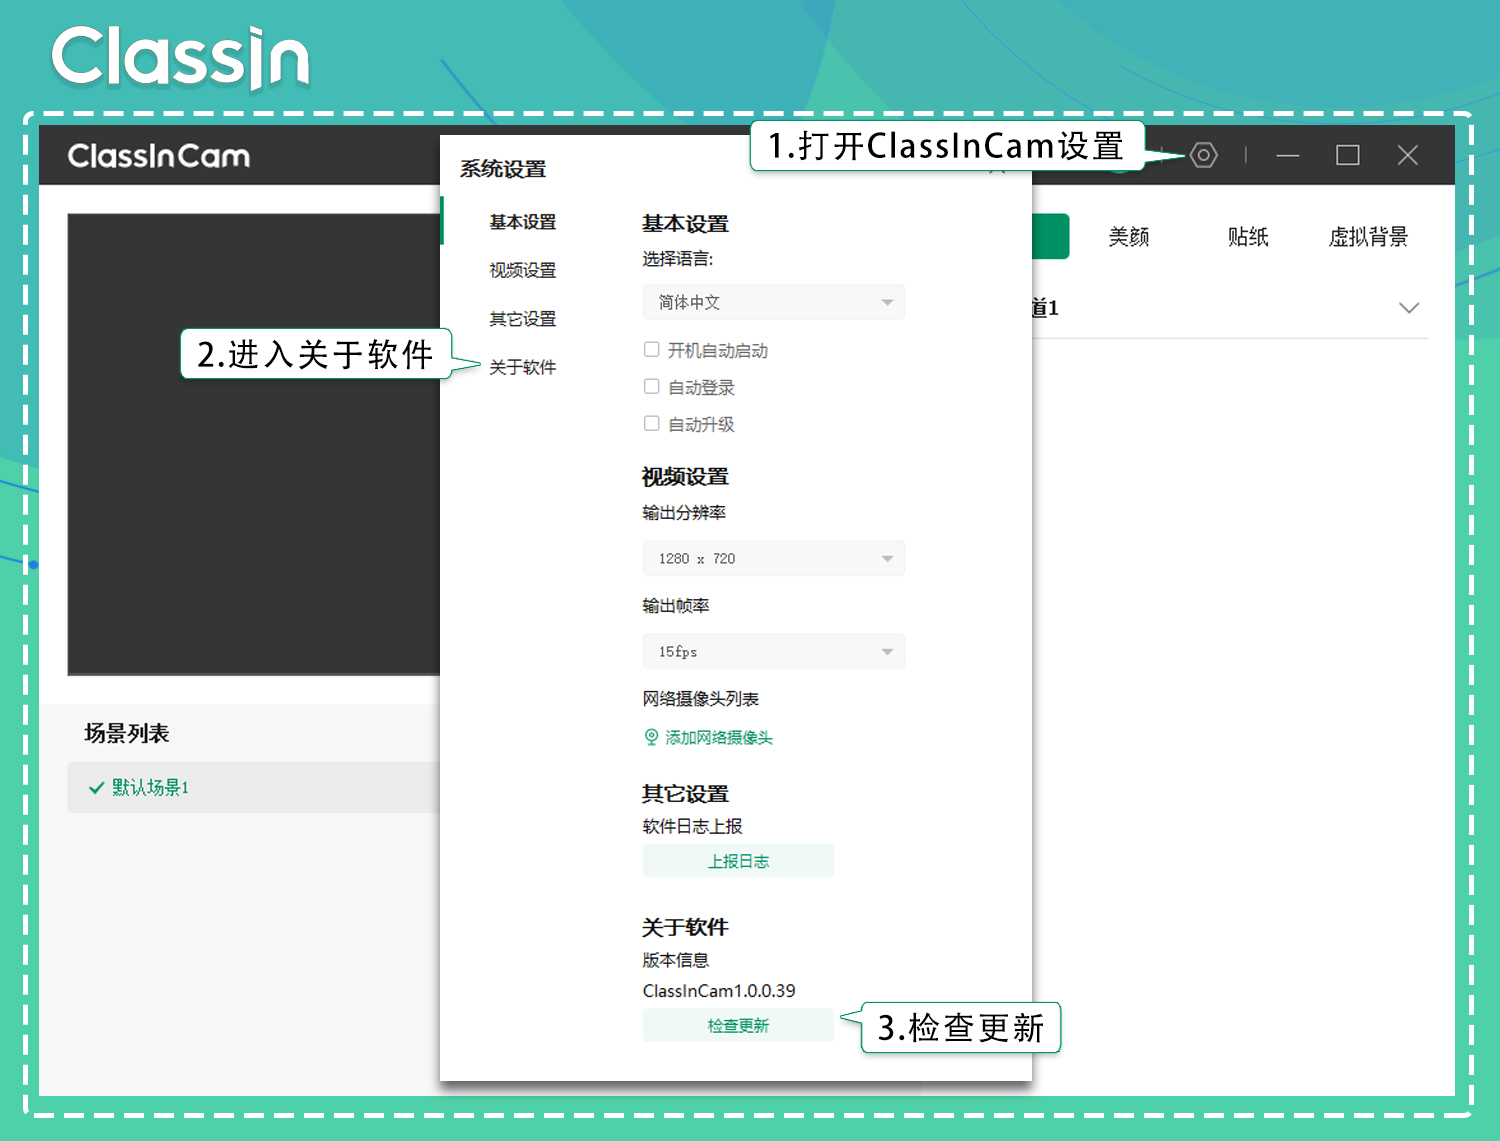Screen dimensions: 1500x1141
Task: Click the 检查更新 button
Action: pyautogui.click(x=738, y=1025)
